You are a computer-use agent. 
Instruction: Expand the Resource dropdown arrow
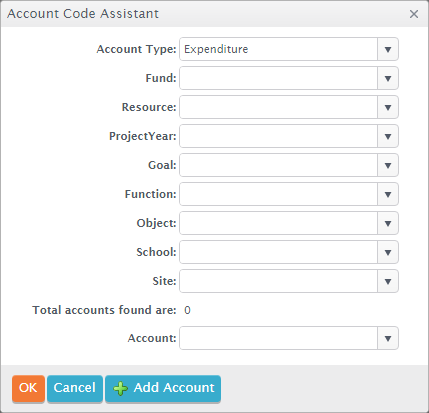point(388,107)
